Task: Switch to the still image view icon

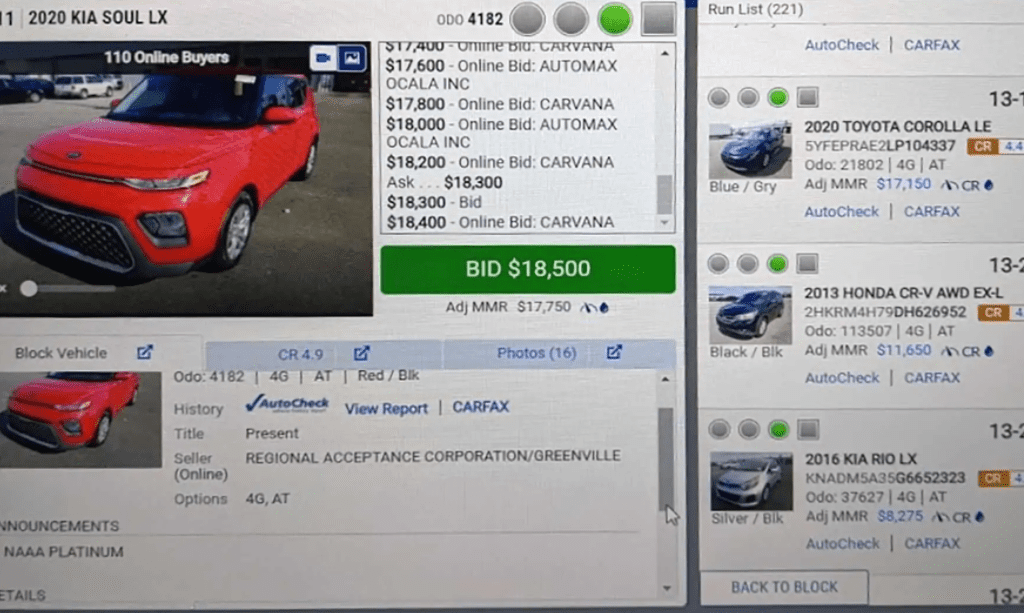Action: (x=352, y=58)
